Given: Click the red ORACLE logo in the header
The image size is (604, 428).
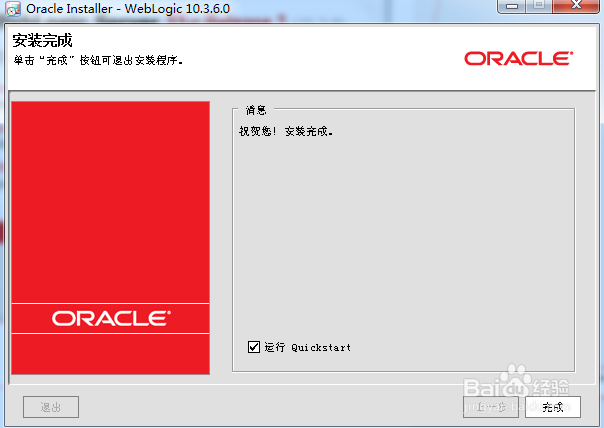Looking at the screenshot, I should click(x=518, y=59).
